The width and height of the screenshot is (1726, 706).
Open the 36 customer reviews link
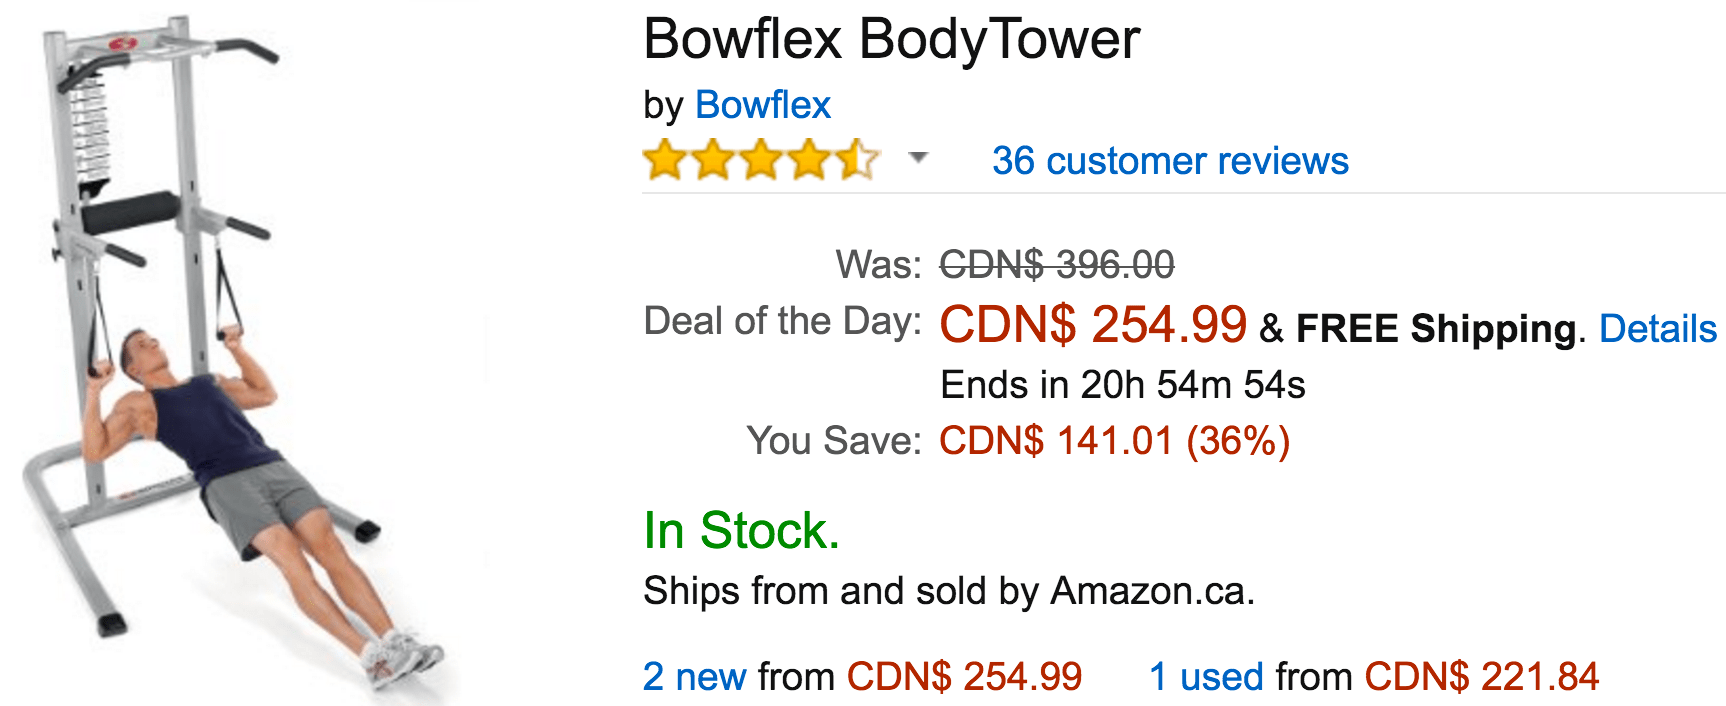(1170, 161)
